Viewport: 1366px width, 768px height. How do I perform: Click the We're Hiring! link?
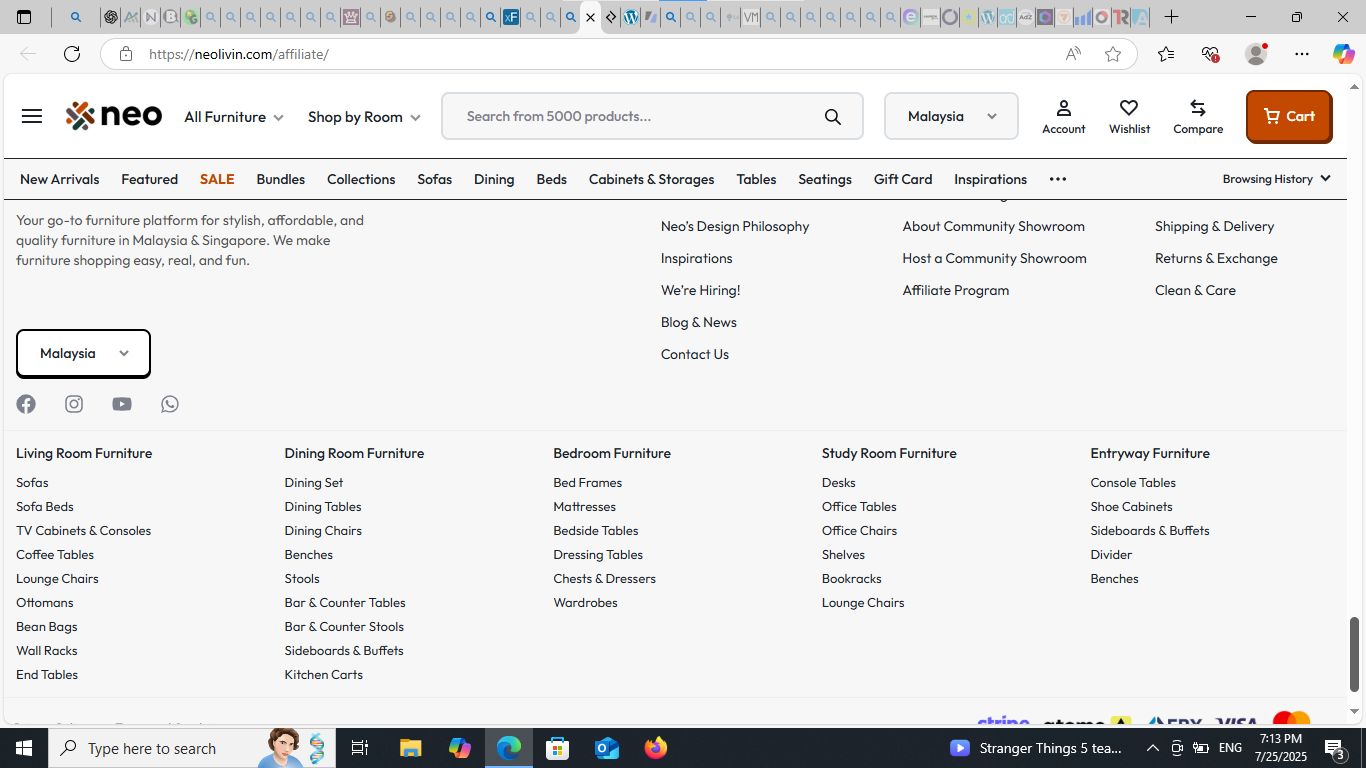coord(700,290)
